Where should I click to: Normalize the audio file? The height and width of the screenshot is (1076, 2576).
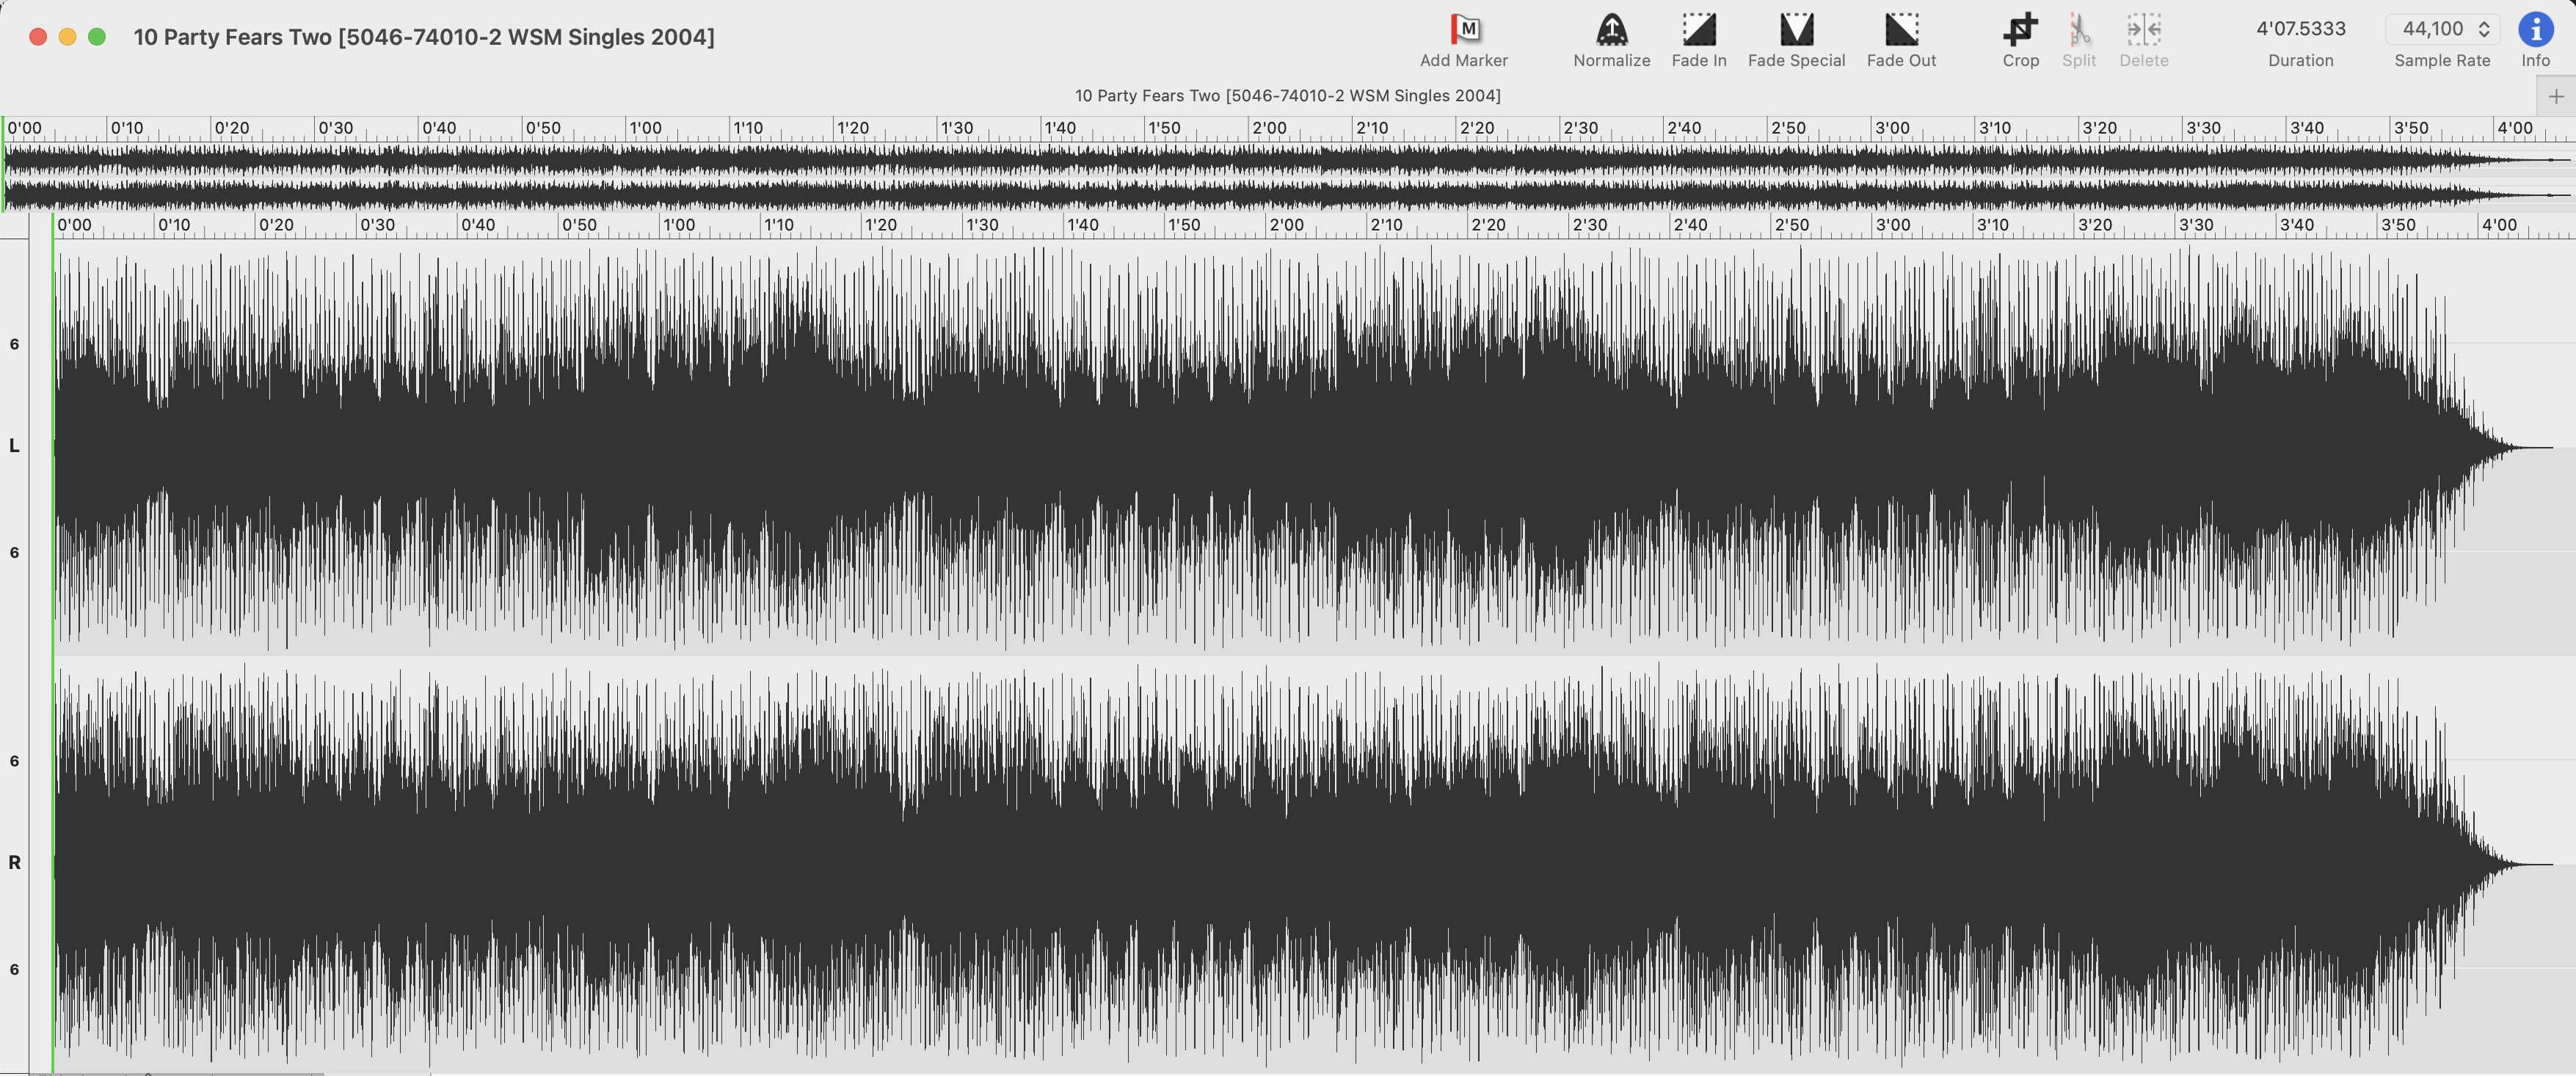click(x=1611, y=30)
